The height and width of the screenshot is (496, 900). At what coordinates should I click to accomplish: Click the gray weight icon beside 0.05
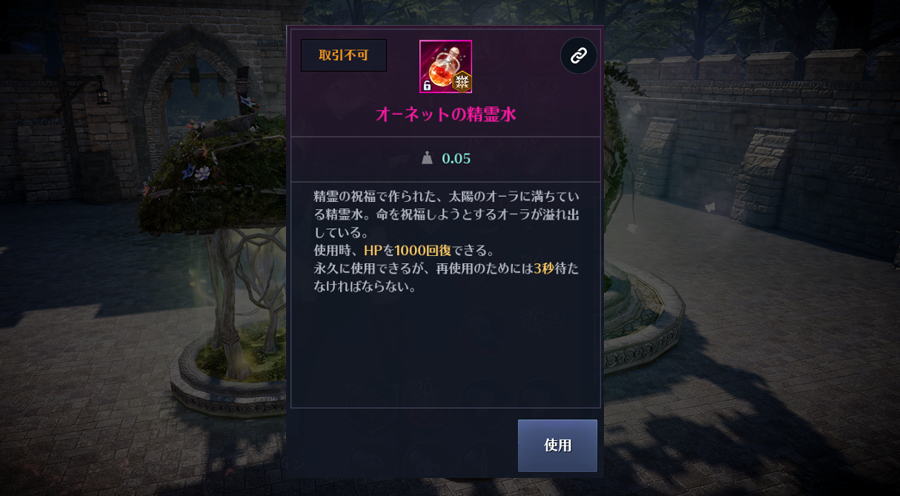(426, 158)
